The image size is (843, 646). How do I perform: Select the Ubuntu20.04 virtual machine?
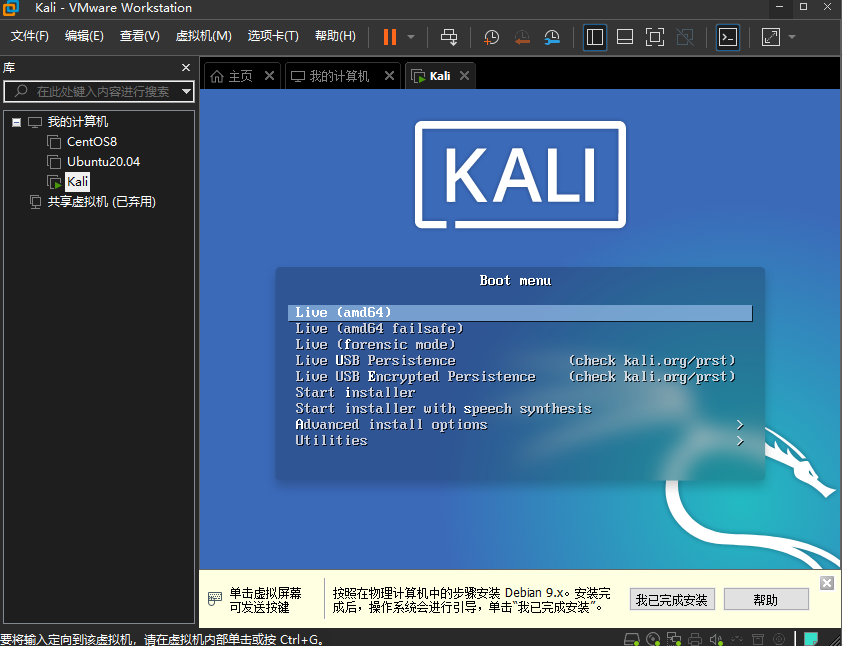pos(103,162)
